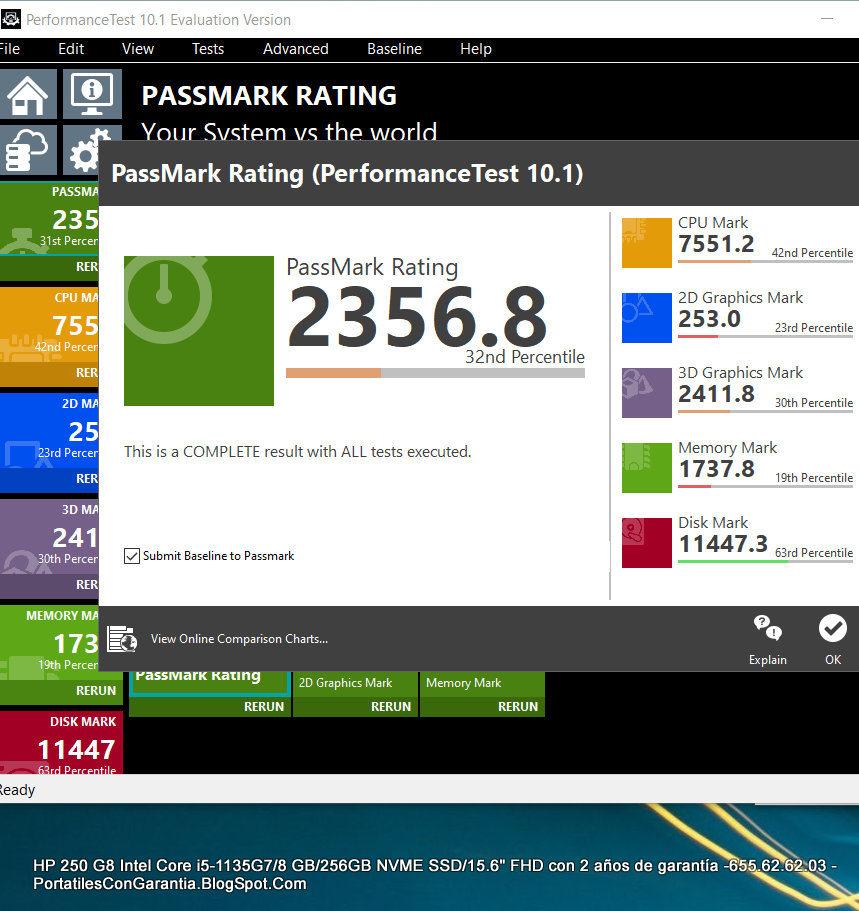Click the purple 3D Graphics Mark icon
859x911 pixels.
pyautogui.click(x=646, y=393)
